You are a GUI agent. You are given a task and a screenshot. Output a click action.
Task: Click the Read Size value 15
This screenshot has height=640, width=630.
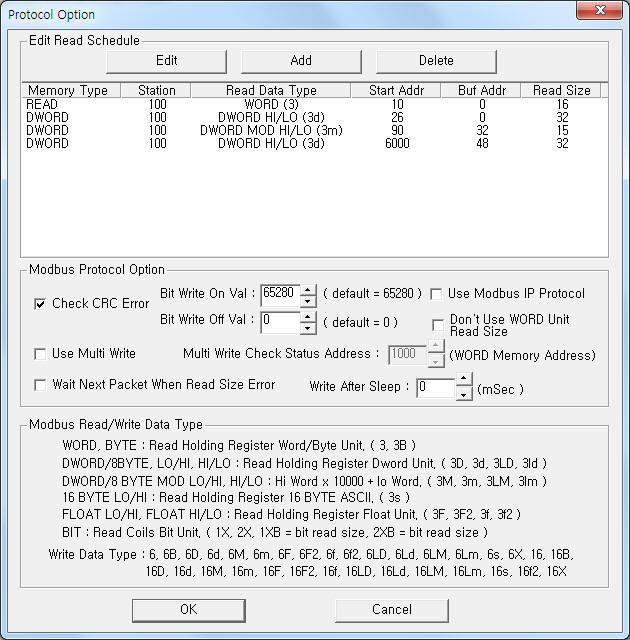pyautogui.click(x=562, y=131)
